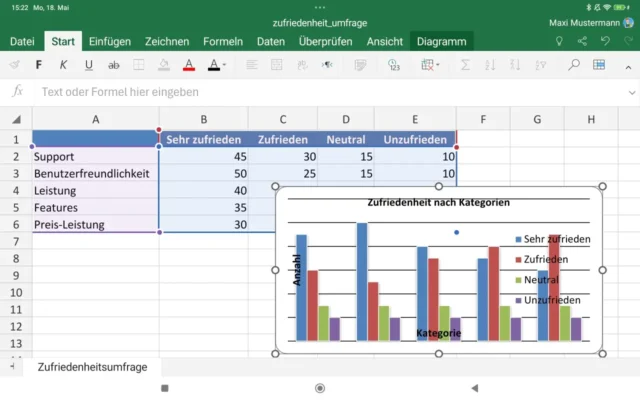This screenshot has width=640, height=400.
Task: Select column A header
Action: 96,119
